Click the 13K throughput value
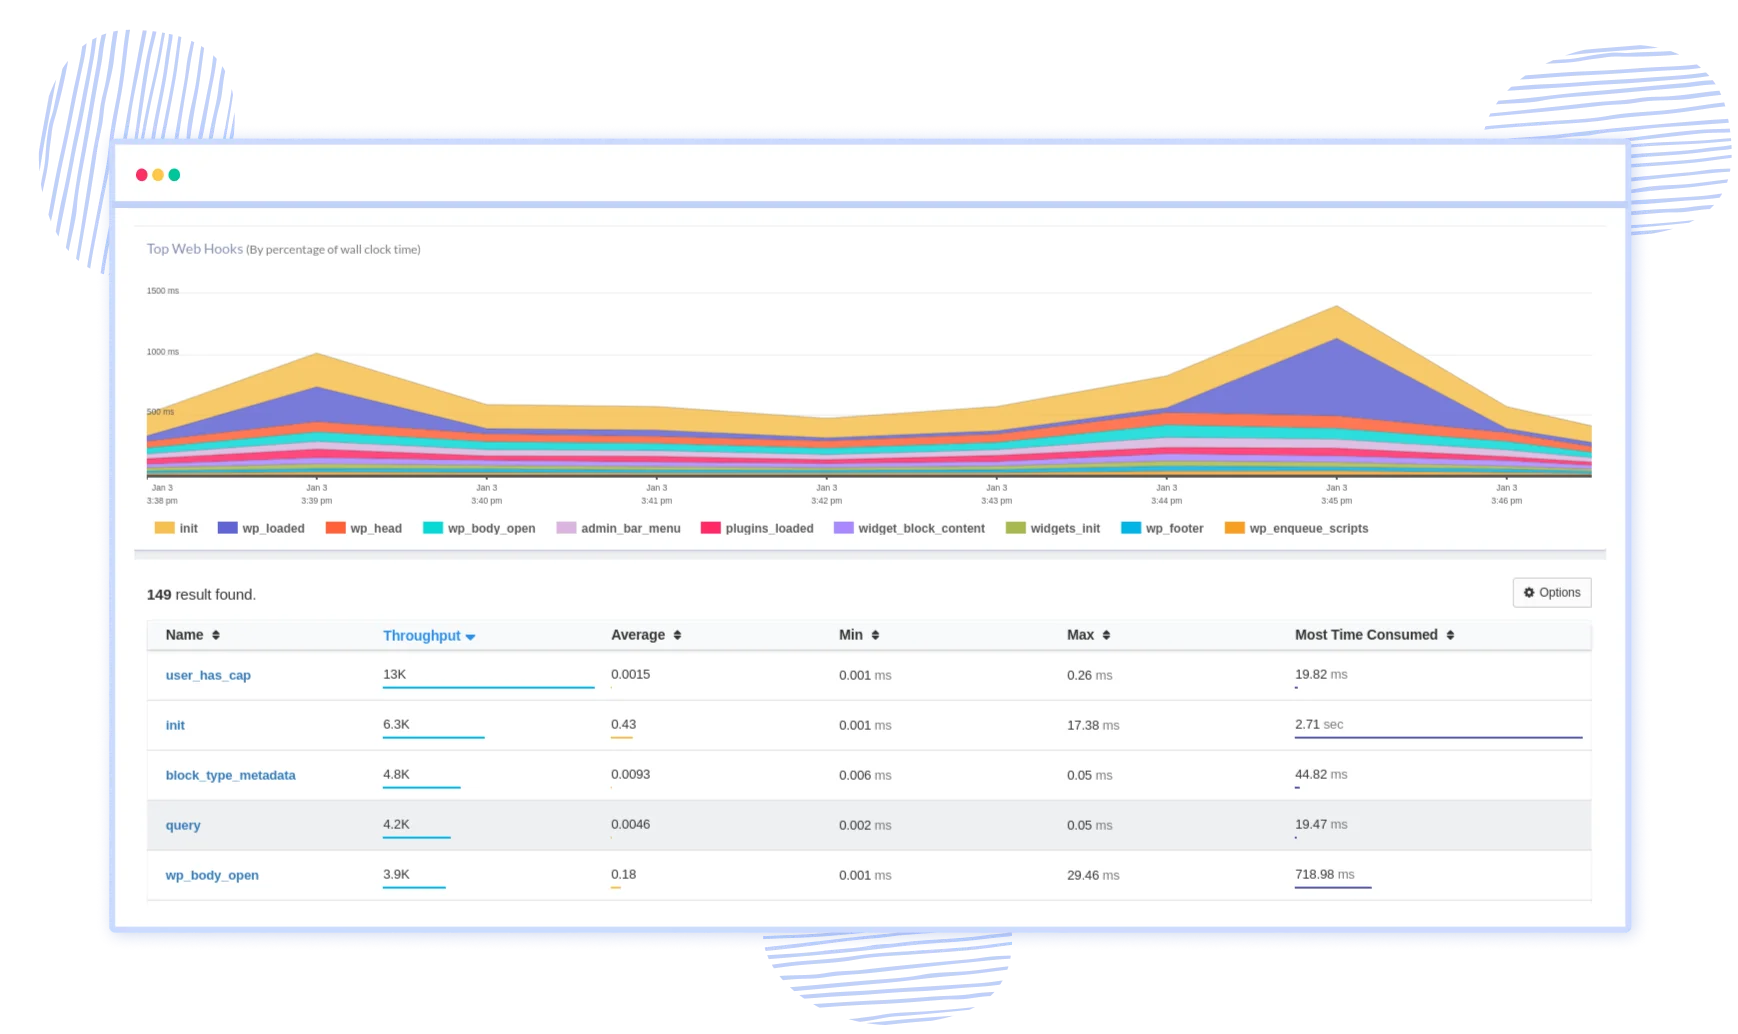Screen dimensions: 1738x1034 click(x=394, y=674)
